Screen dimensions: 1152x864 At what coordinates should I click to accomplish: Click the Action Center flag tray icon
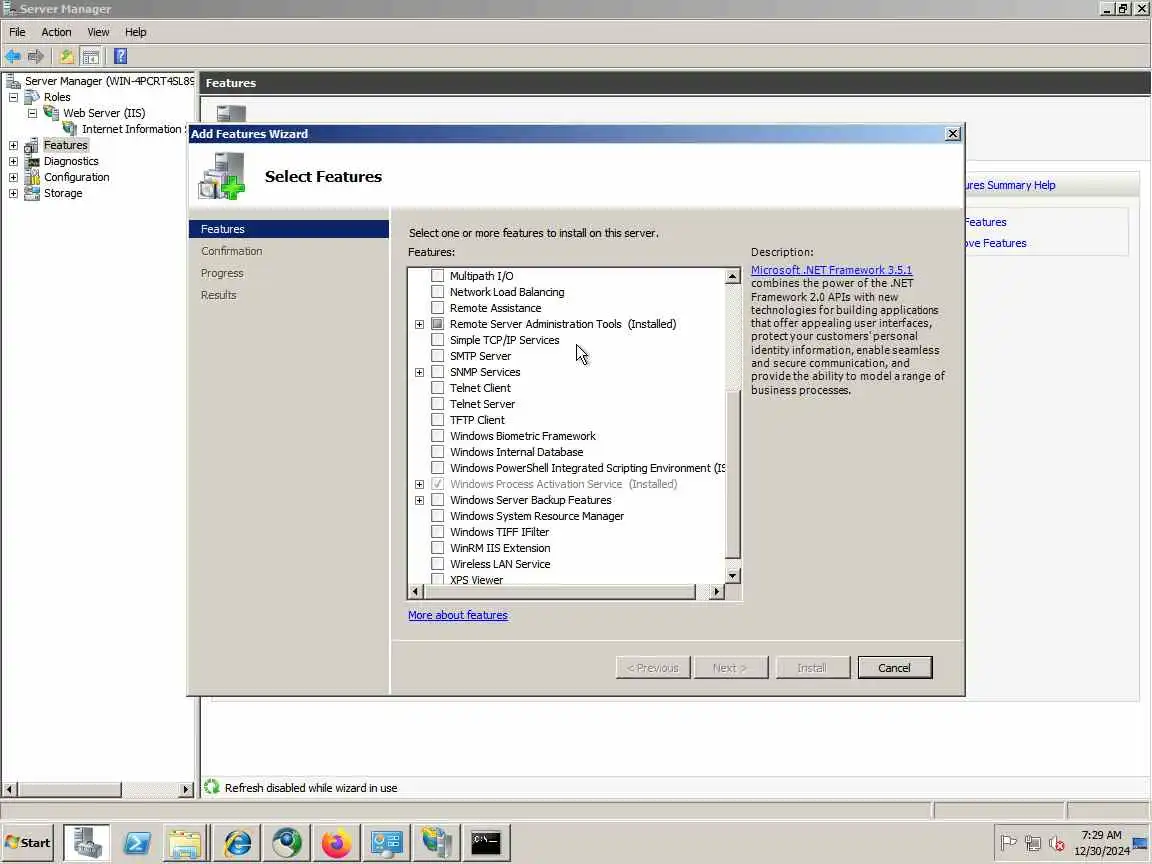coord(1009,843)
